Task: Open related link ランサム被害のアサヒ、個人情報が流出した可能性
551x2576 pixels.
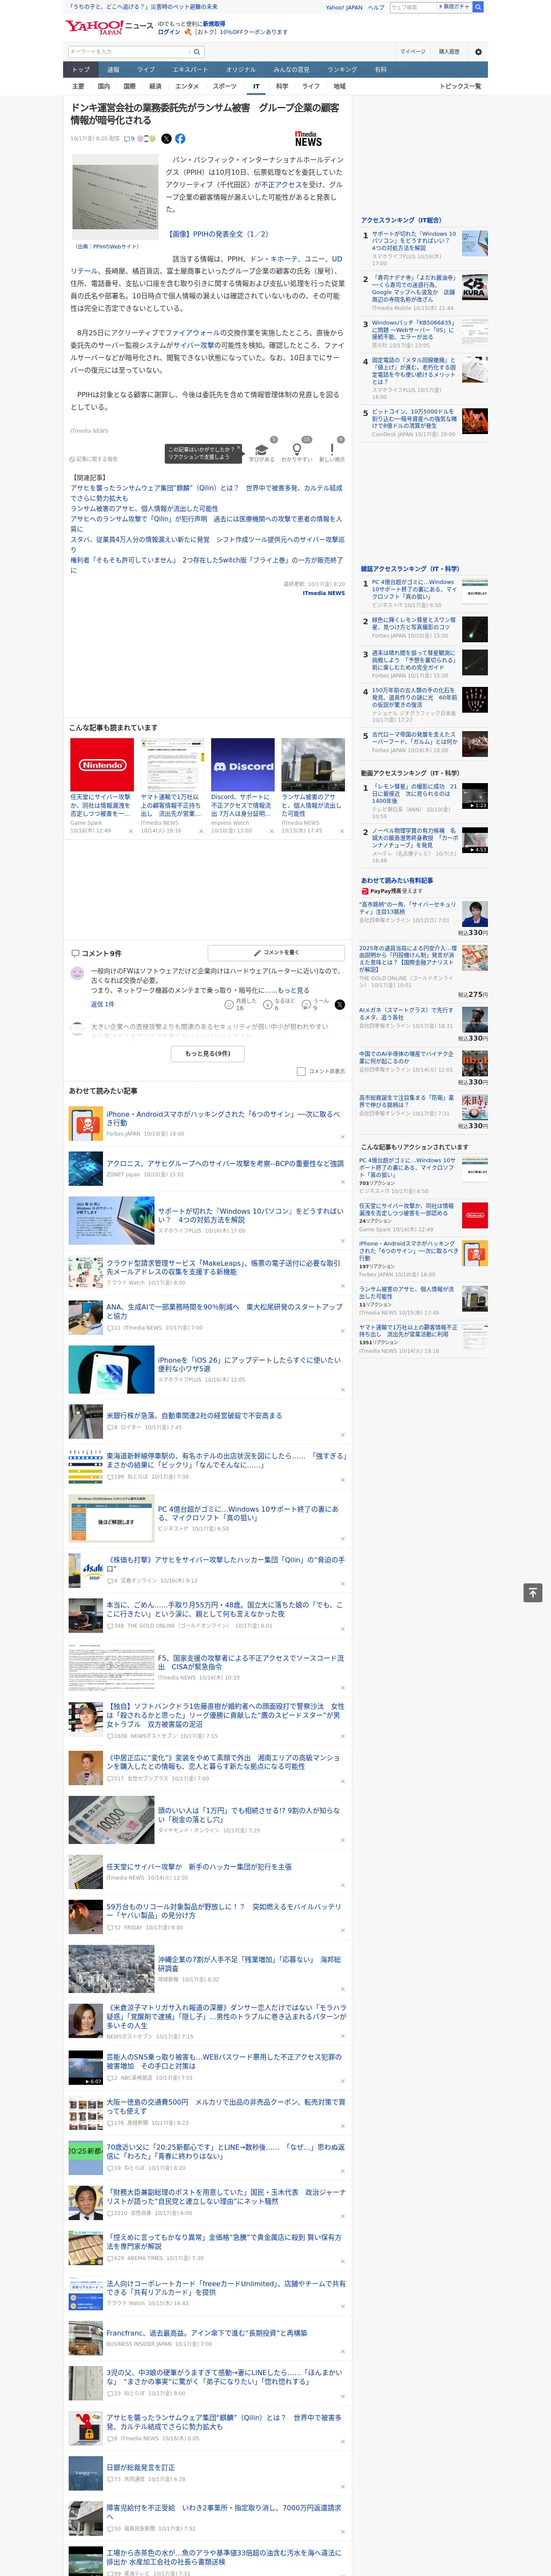Action: (x=144, y=509)
